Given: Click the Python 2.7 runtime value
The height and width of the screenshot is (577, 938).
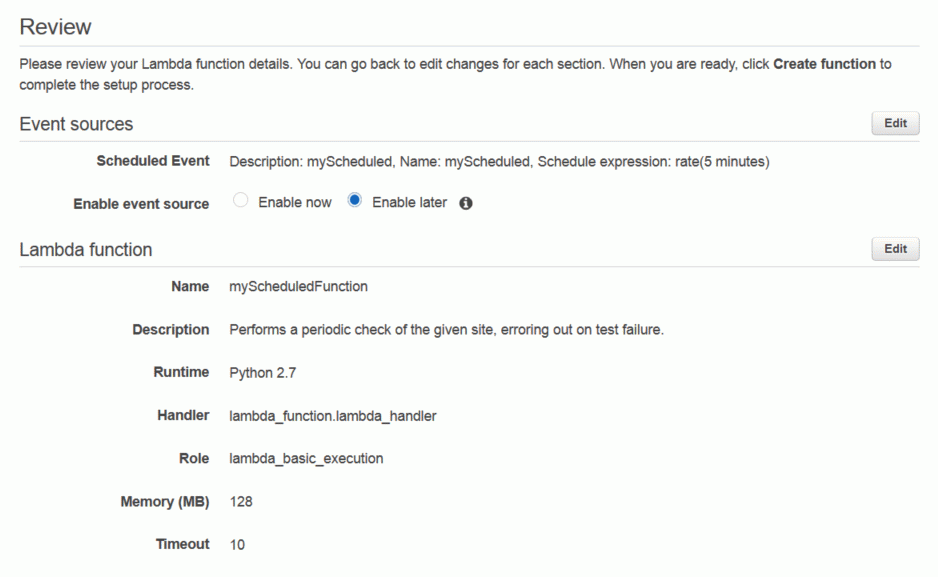Looking at the screenshot, I should [263, 373].
